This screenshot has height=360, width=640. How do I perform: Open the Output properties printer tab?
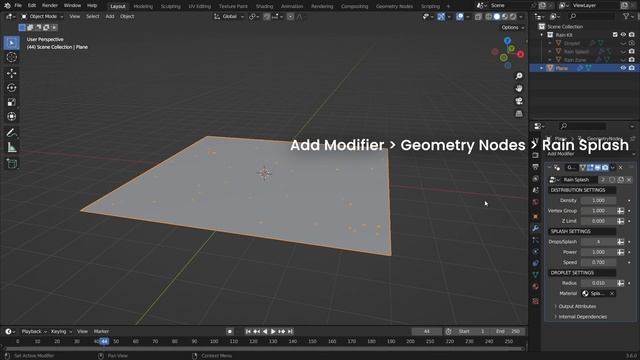tap(536, 167)
